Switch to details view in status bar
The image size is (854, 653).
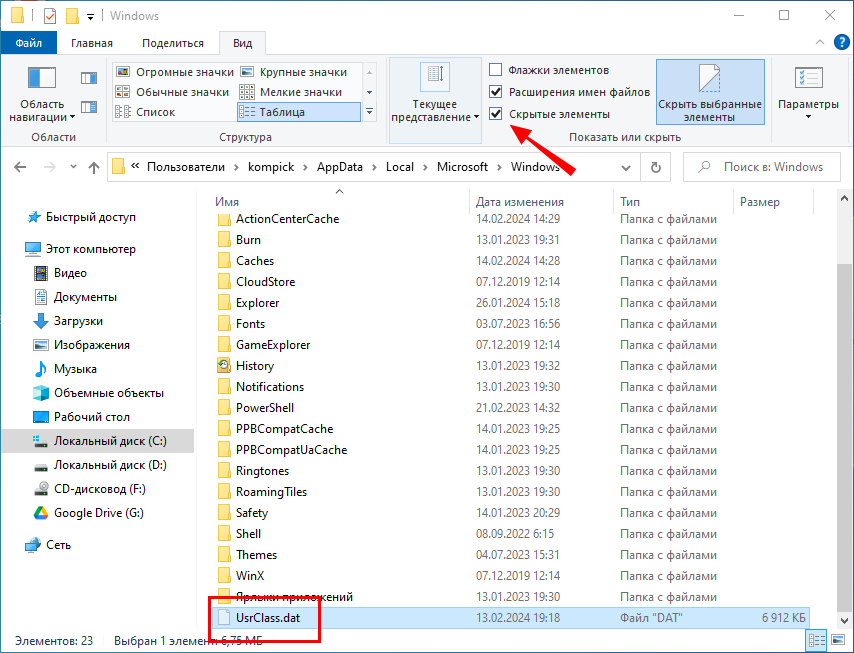[816, 640]
